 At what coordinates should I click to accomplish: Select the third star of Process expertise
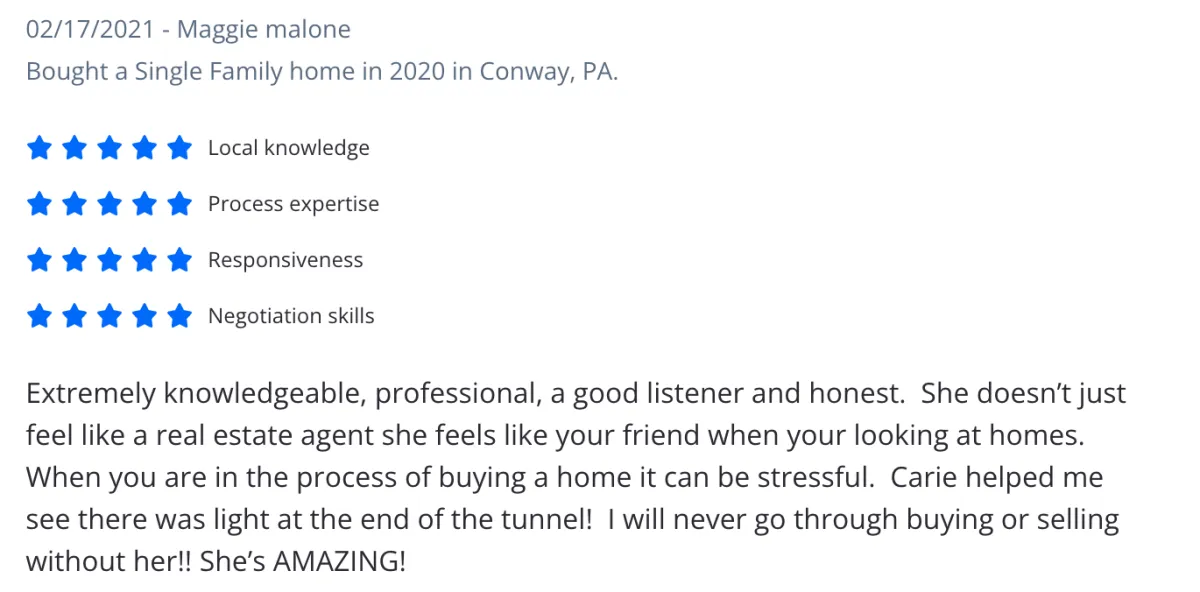pos(109,204)
